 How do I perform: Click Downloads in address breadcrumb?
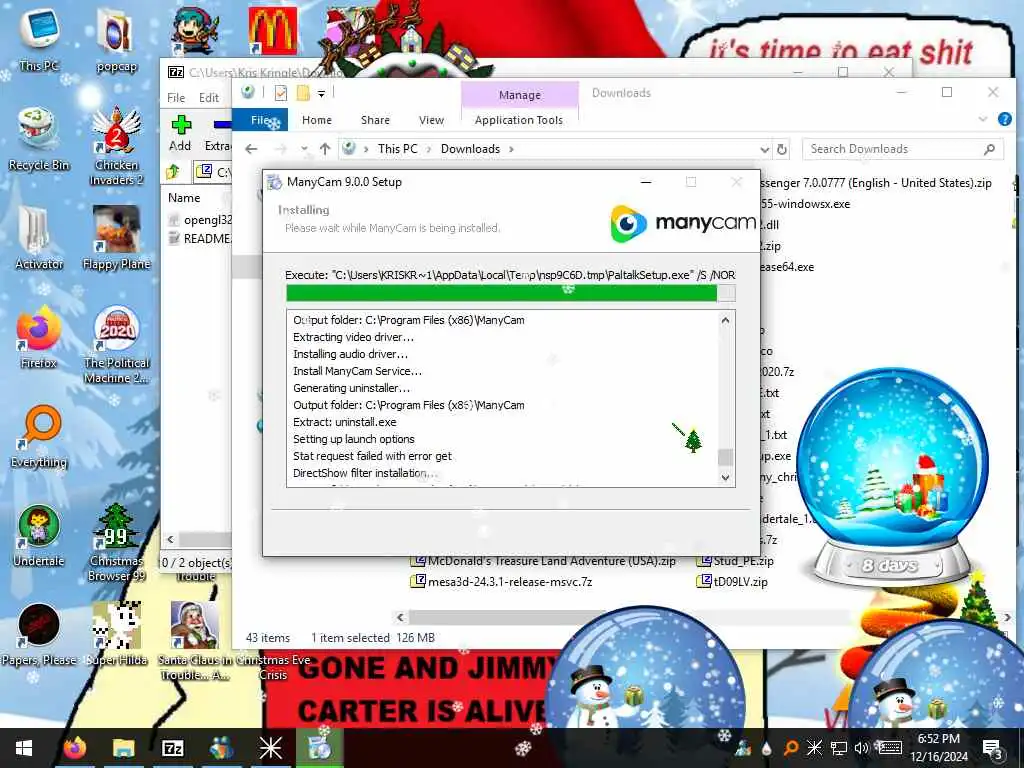coord(470,149)
